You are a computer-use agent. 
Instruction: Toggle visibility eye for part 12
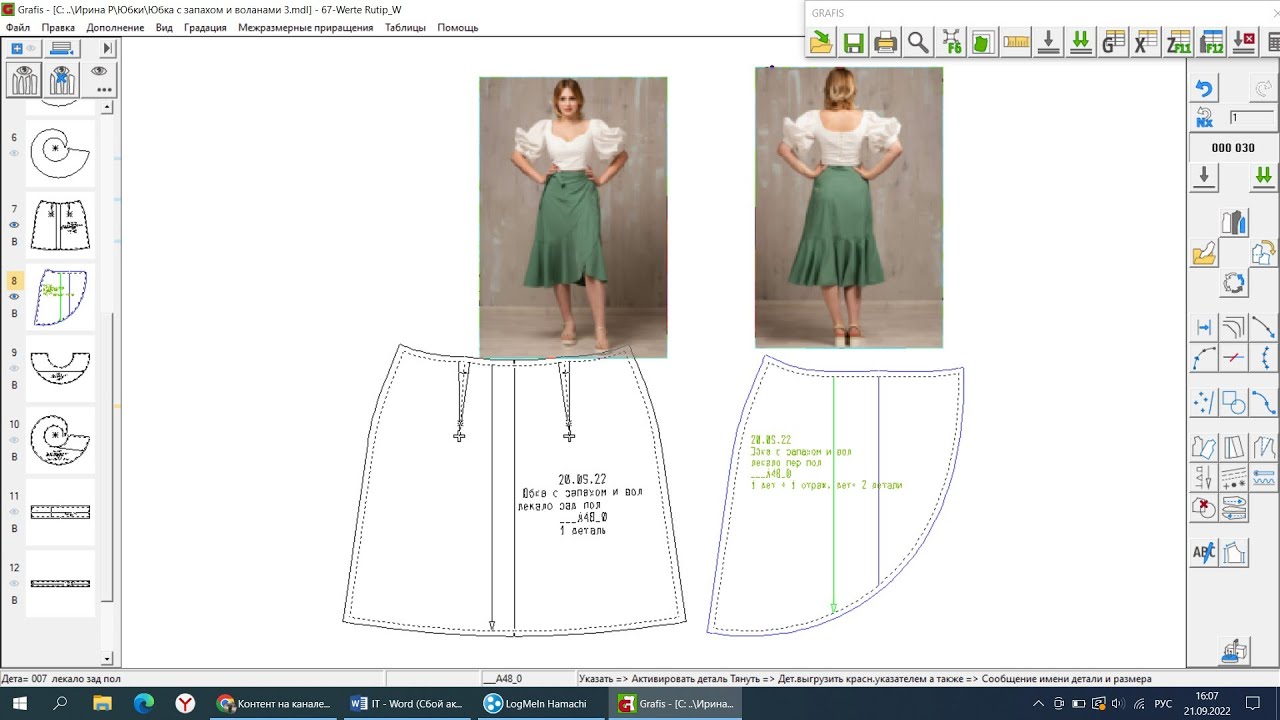[14, 584]
